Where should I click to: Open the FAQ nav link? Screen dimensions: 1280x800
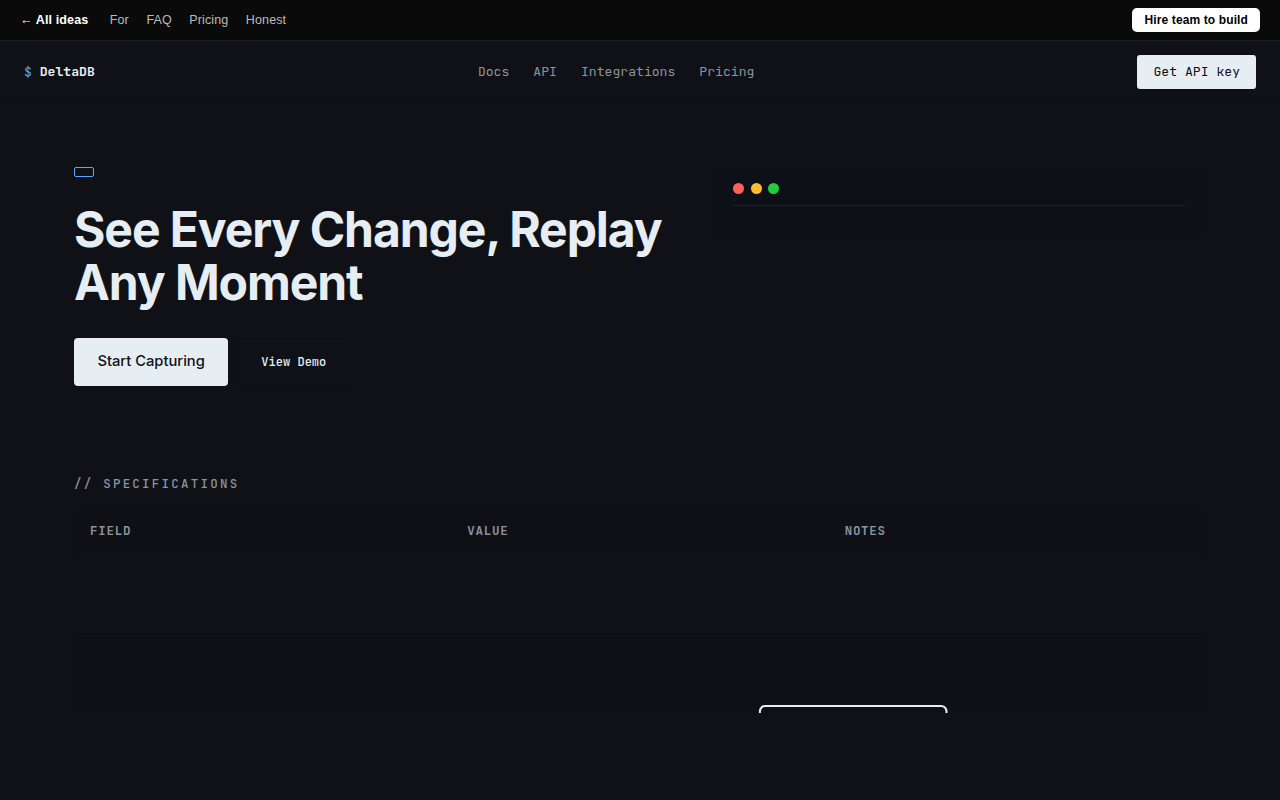point(159,20)
